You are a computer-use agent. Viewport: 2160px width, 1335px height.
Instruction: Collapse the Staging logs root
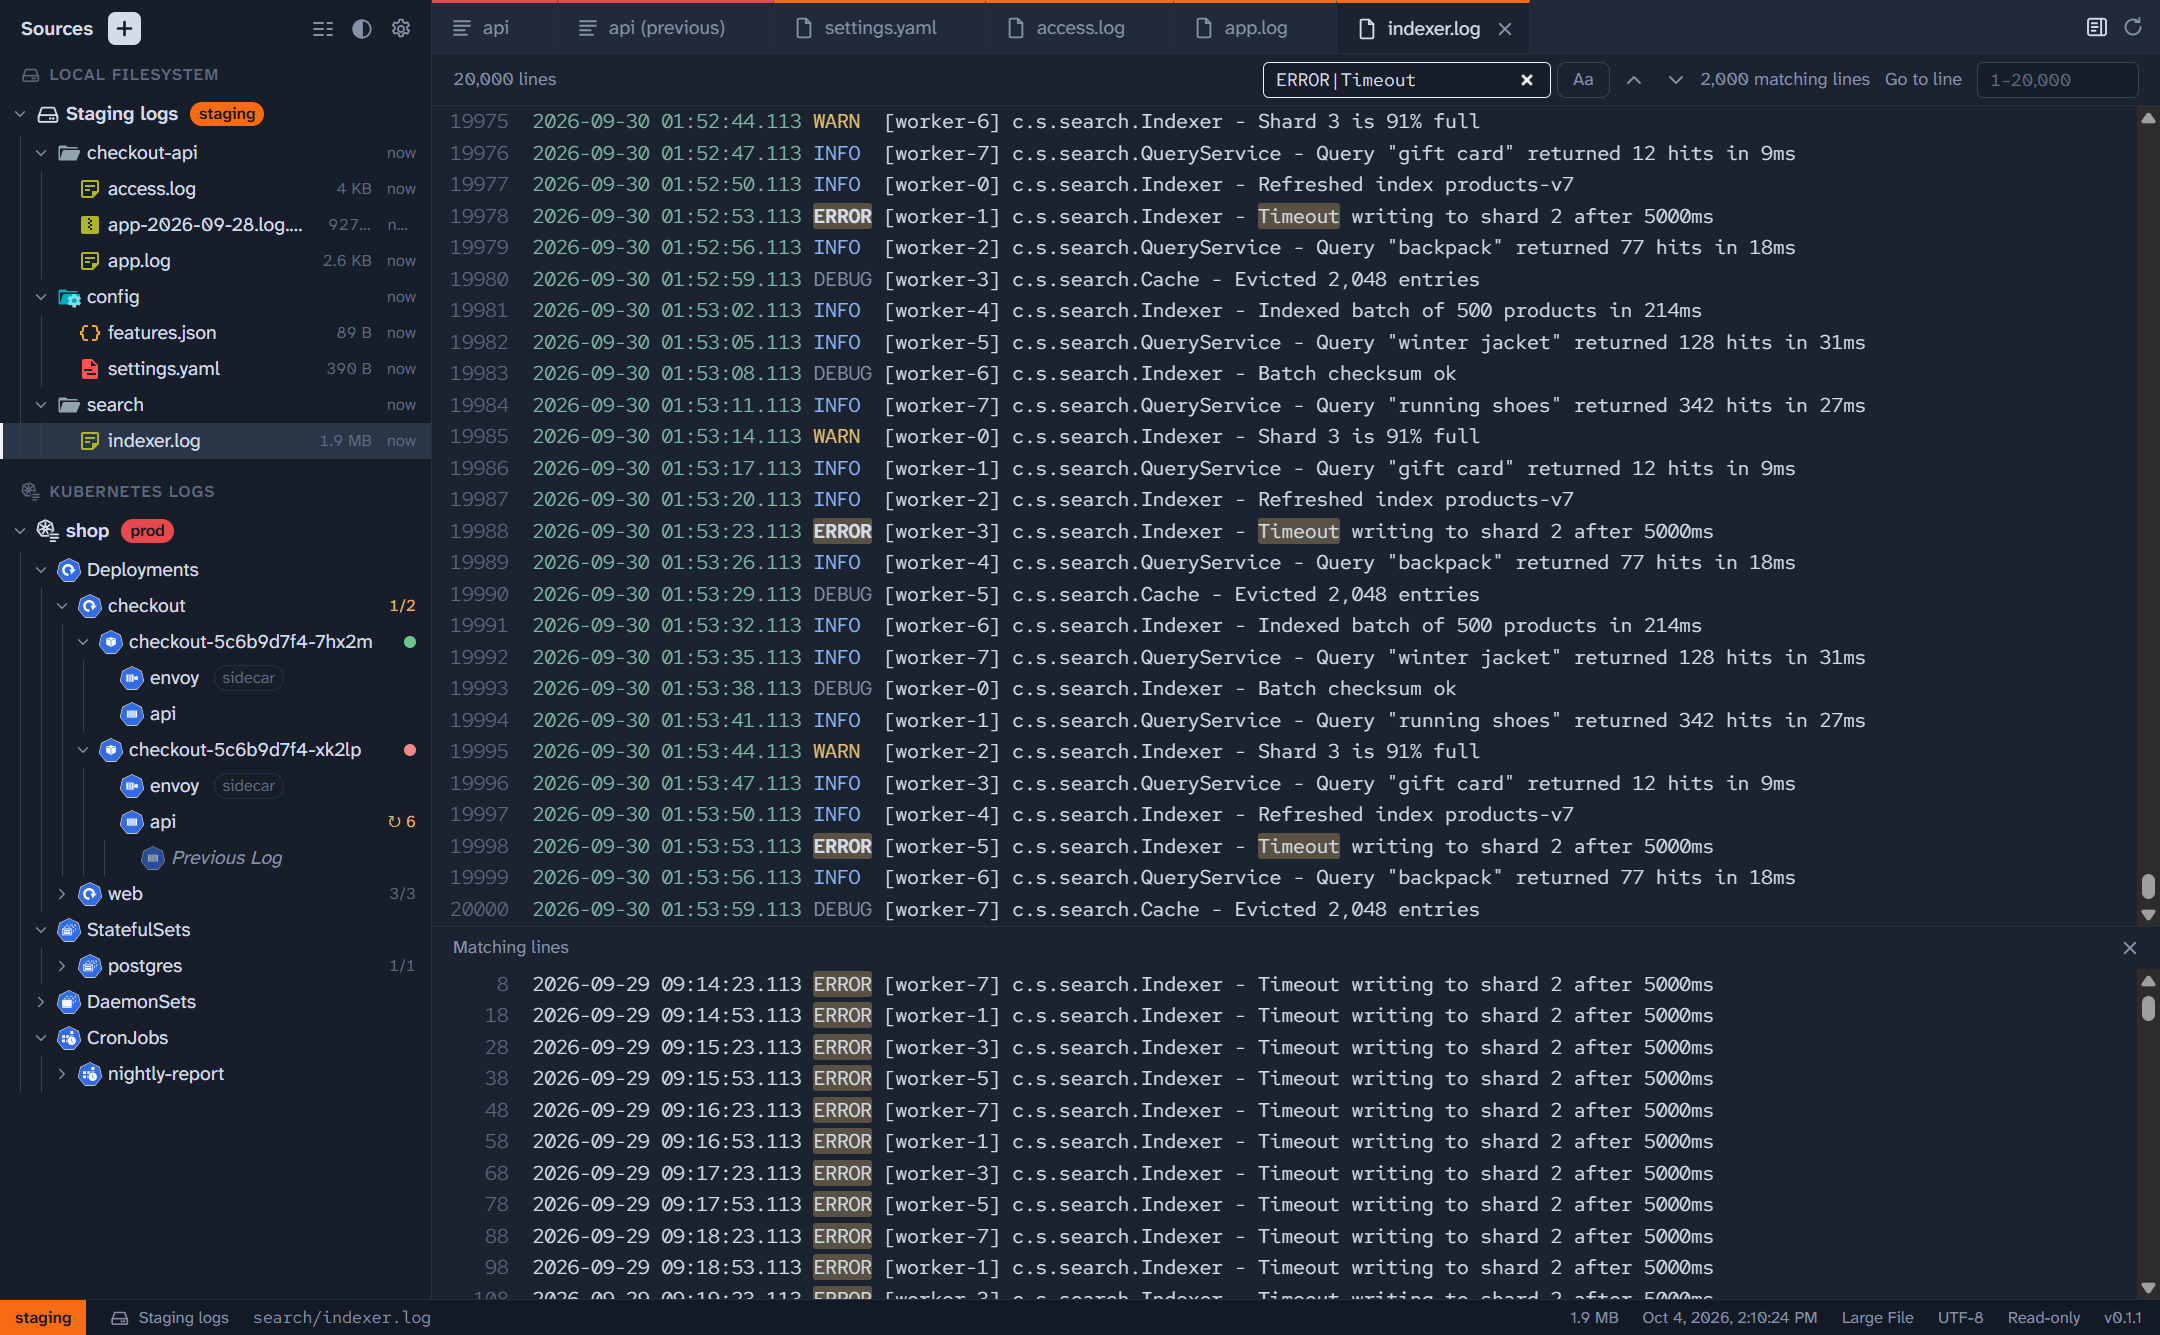tap(20, 114)
